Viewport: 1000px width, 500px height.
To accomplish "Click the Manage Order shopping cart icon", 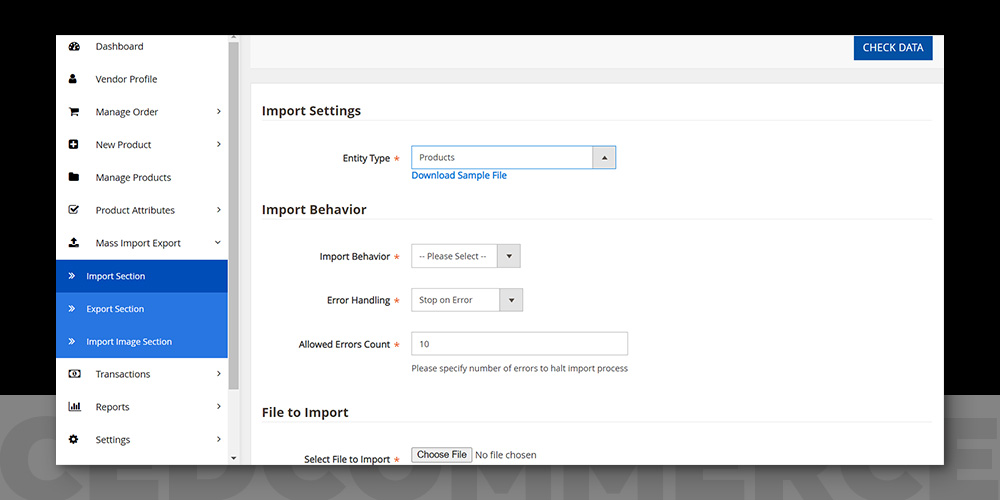I will [73, 112].
